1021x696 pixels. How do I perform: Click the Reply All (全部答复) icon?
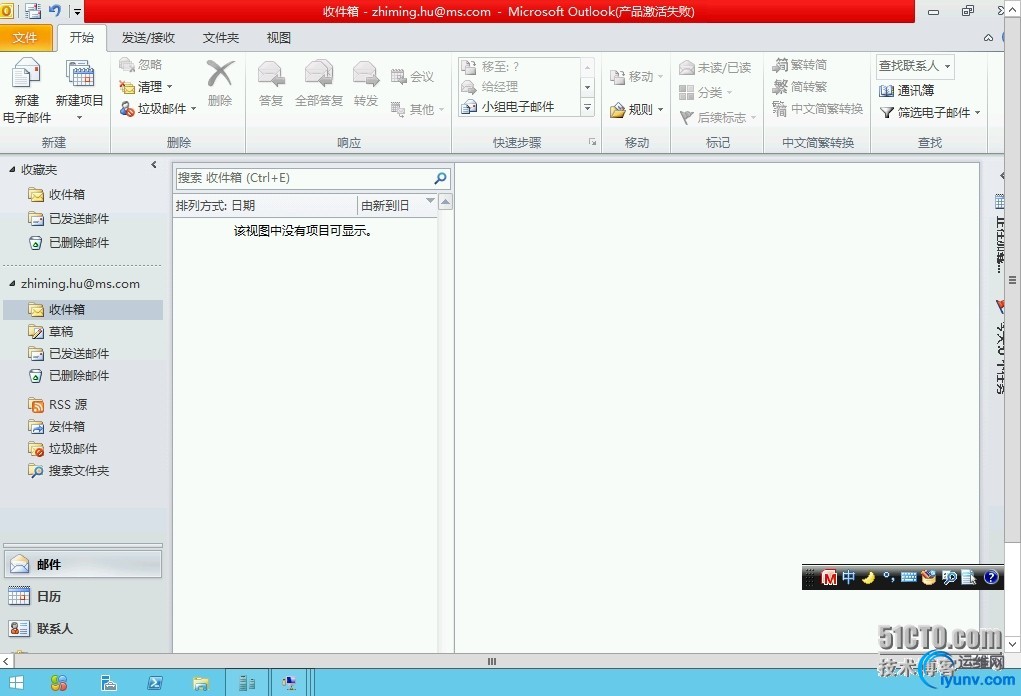point(318,74)
